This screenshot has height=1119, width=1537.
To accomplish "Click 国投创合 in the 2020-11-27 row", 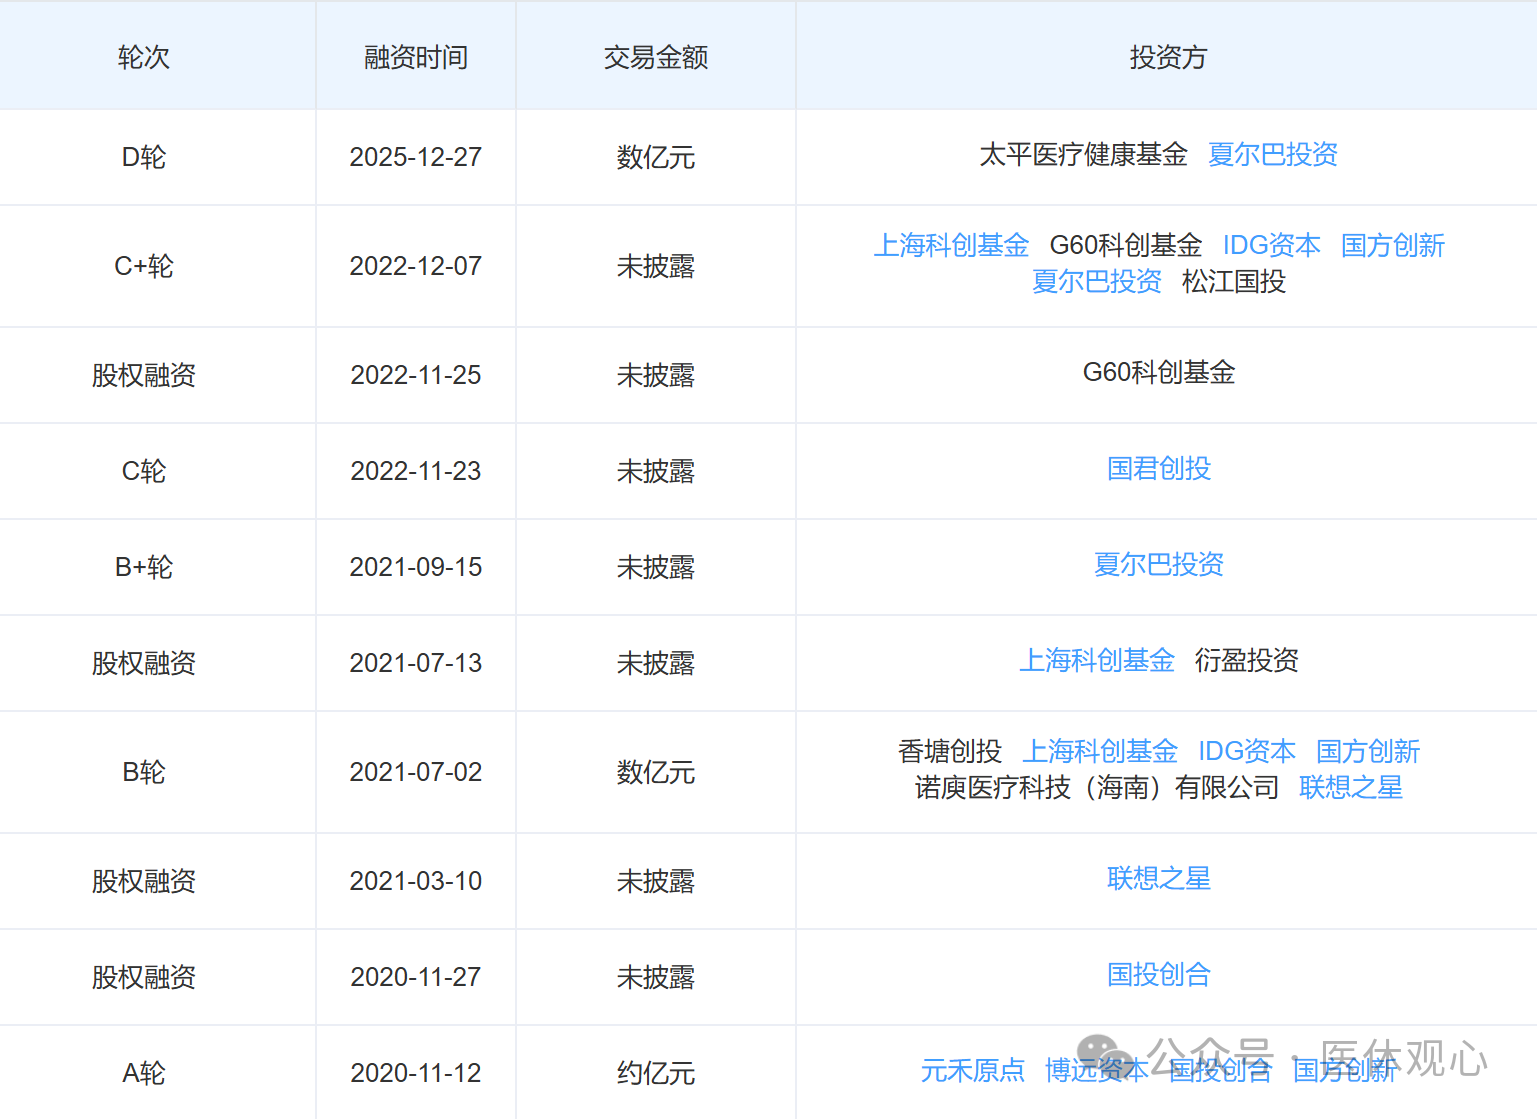I will 1158,975.
